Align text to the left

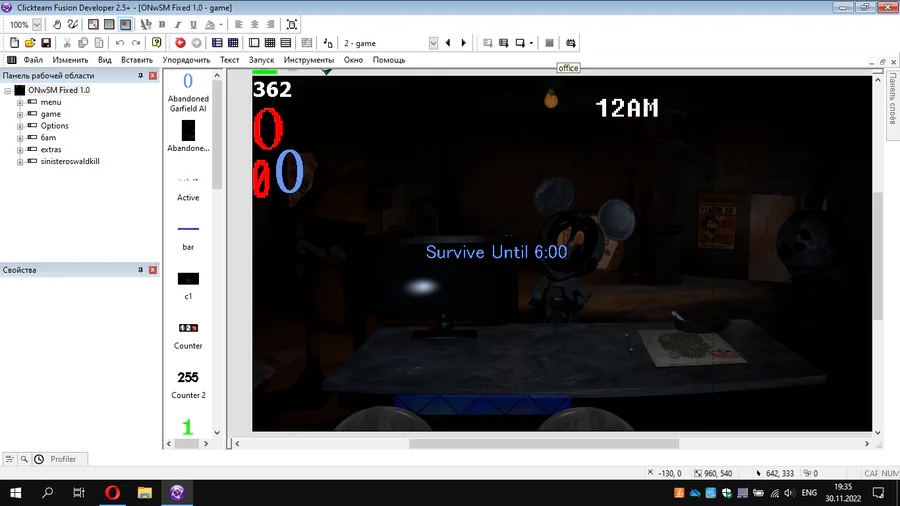pos(239,25)
